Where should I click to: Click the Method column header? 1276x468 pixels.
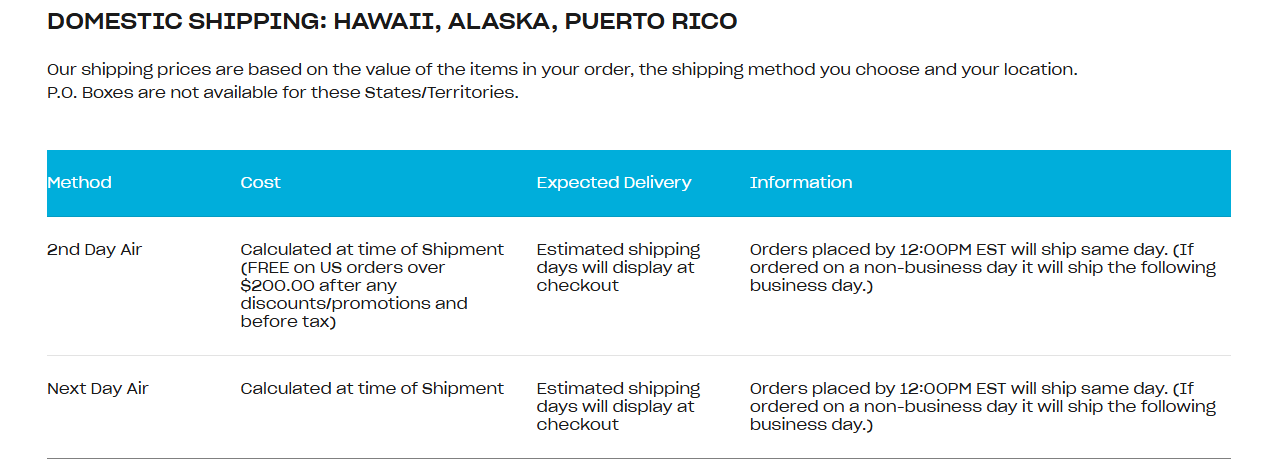point(80,182)
